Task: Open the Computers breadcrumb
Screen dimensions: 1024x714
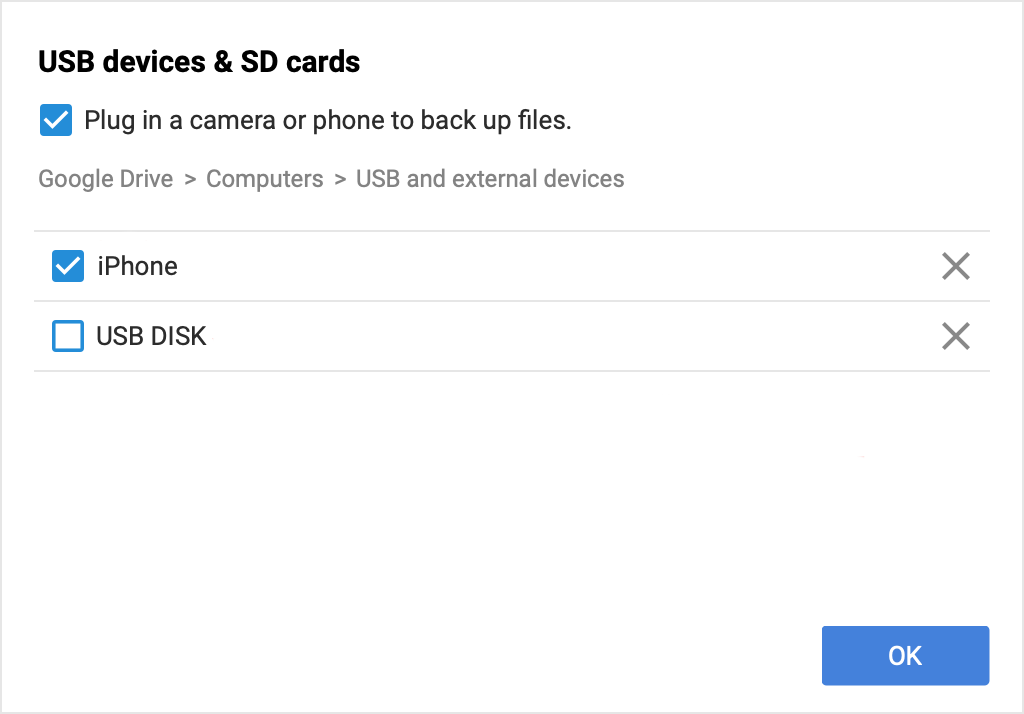Action: pos(264,179)
